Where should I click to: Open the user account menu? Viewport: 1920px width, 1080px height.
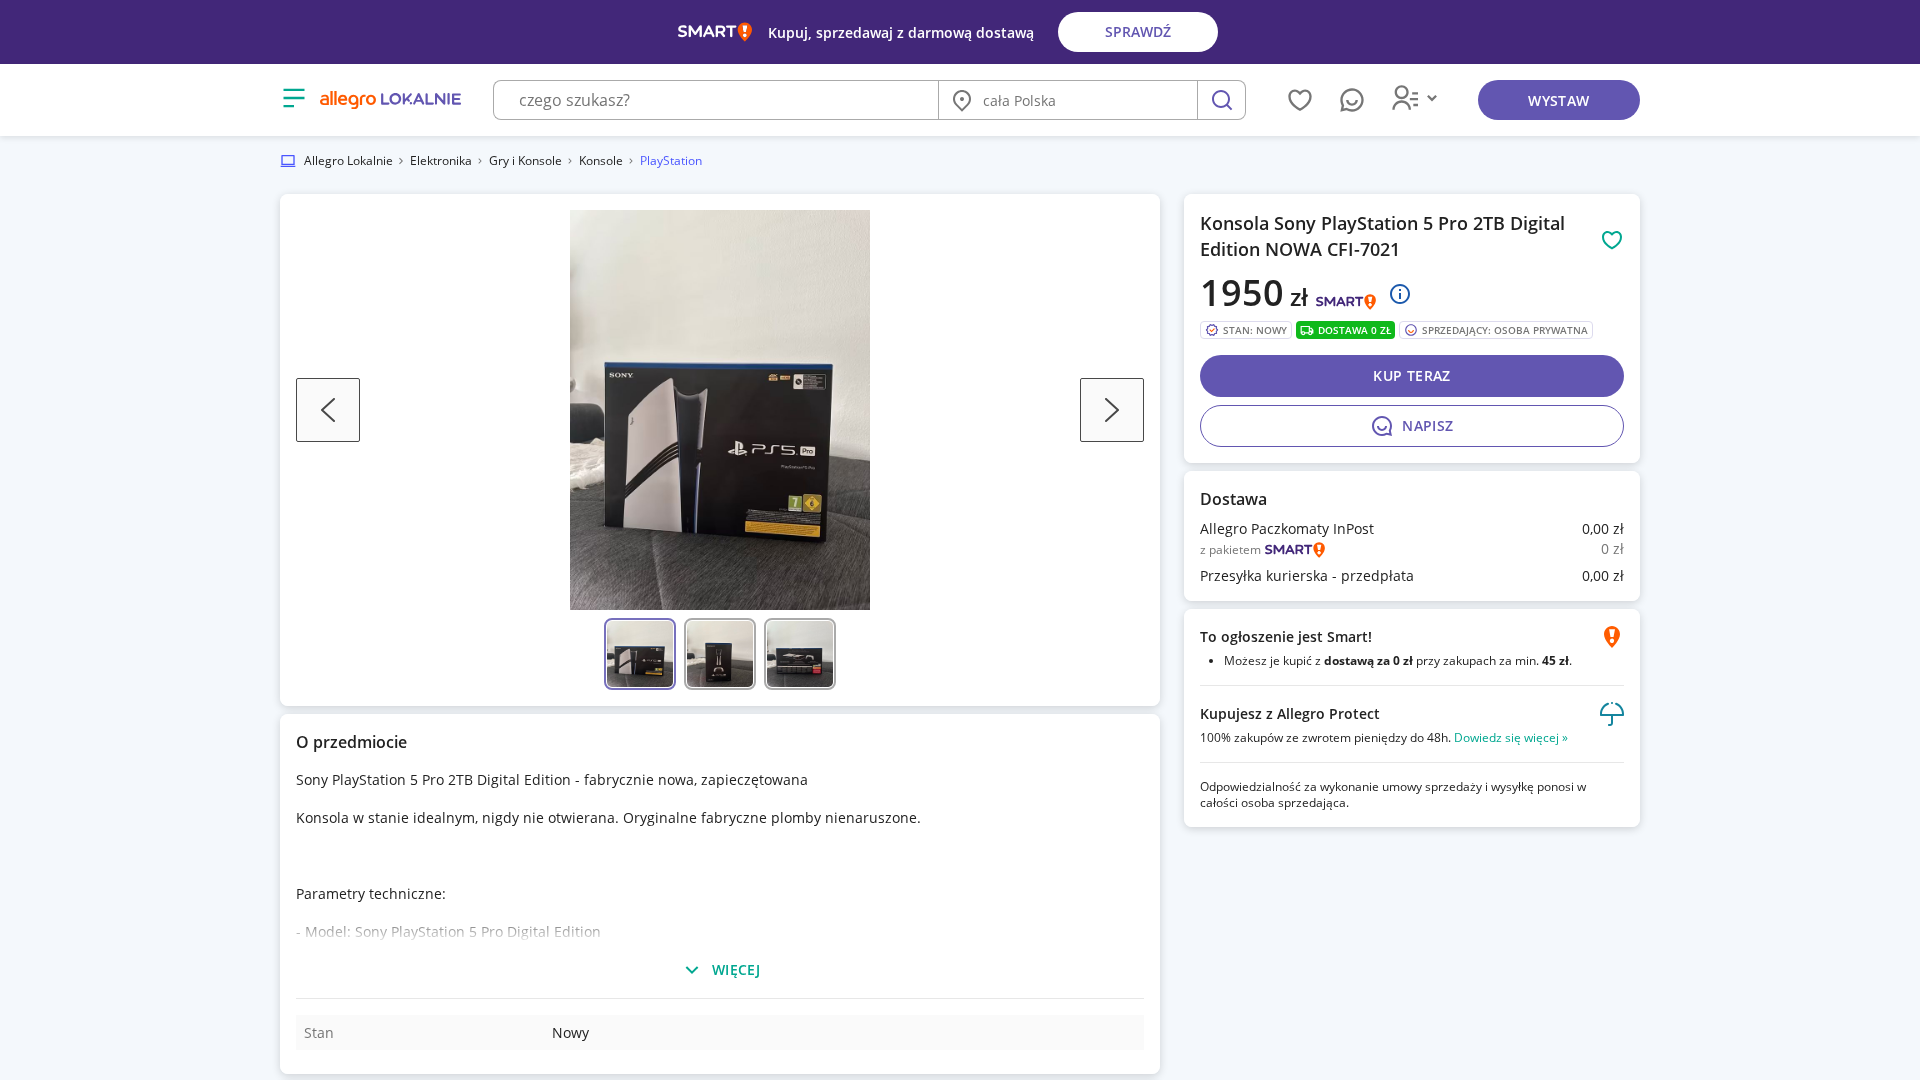[1414, 98]
